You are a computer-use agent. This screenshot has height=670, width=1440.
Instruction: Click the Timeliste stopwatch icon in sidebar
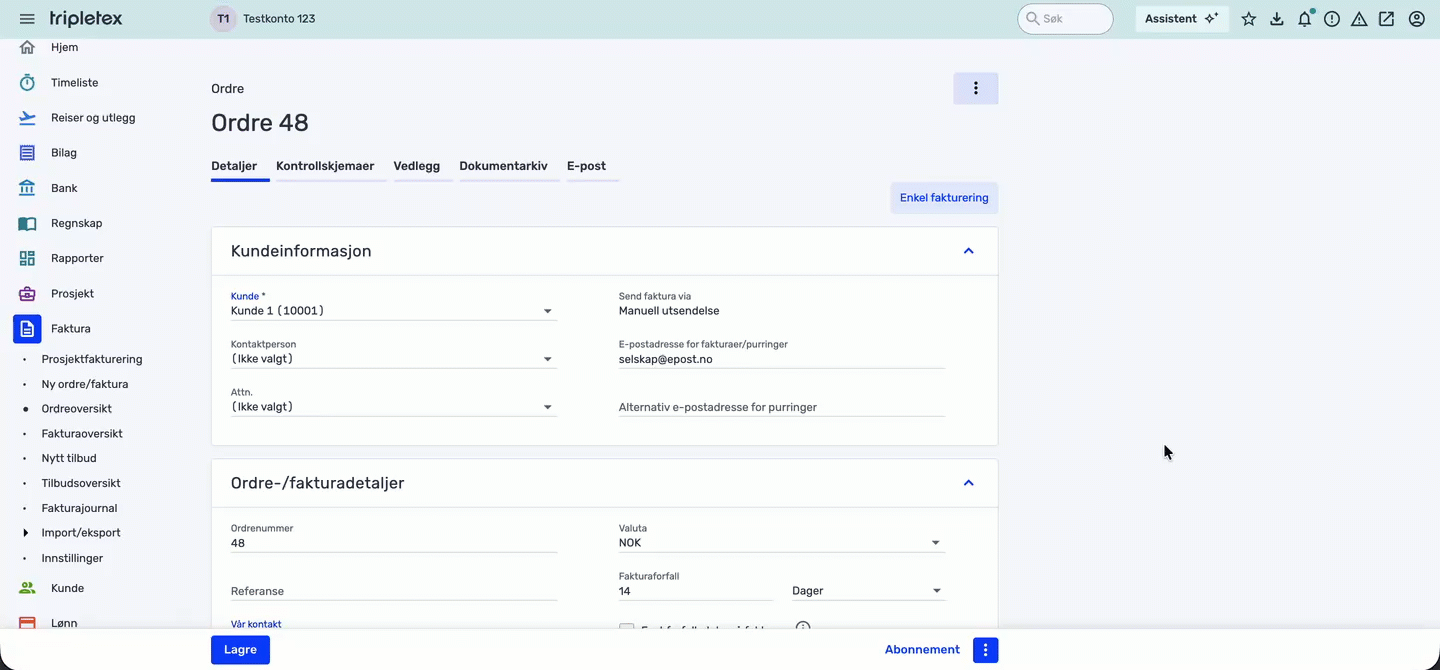(27, 83)
